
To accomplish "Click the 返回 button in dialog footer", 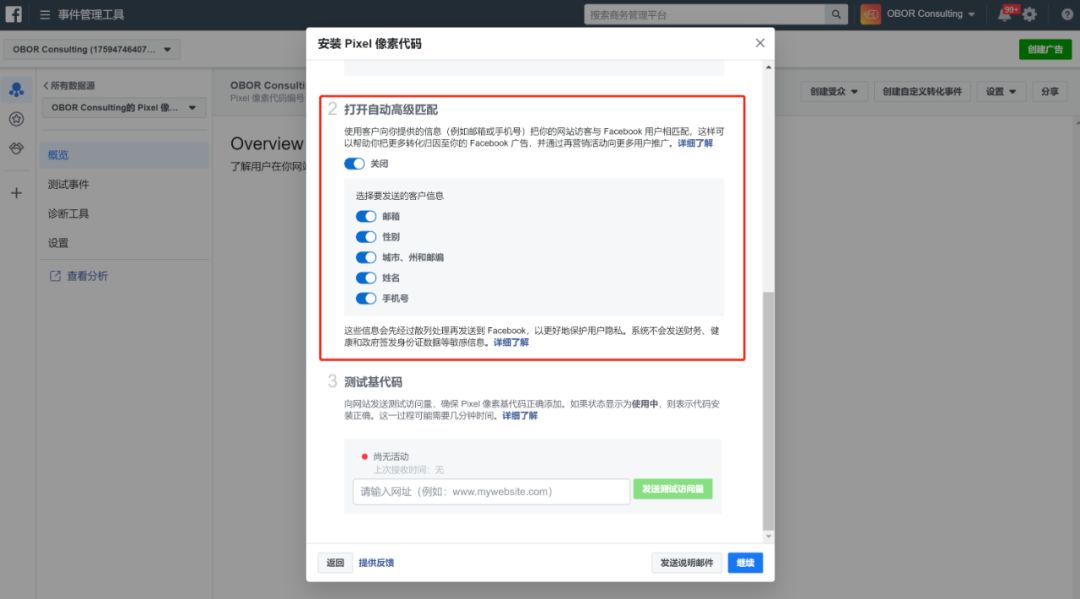I will (x=335, y=563).
